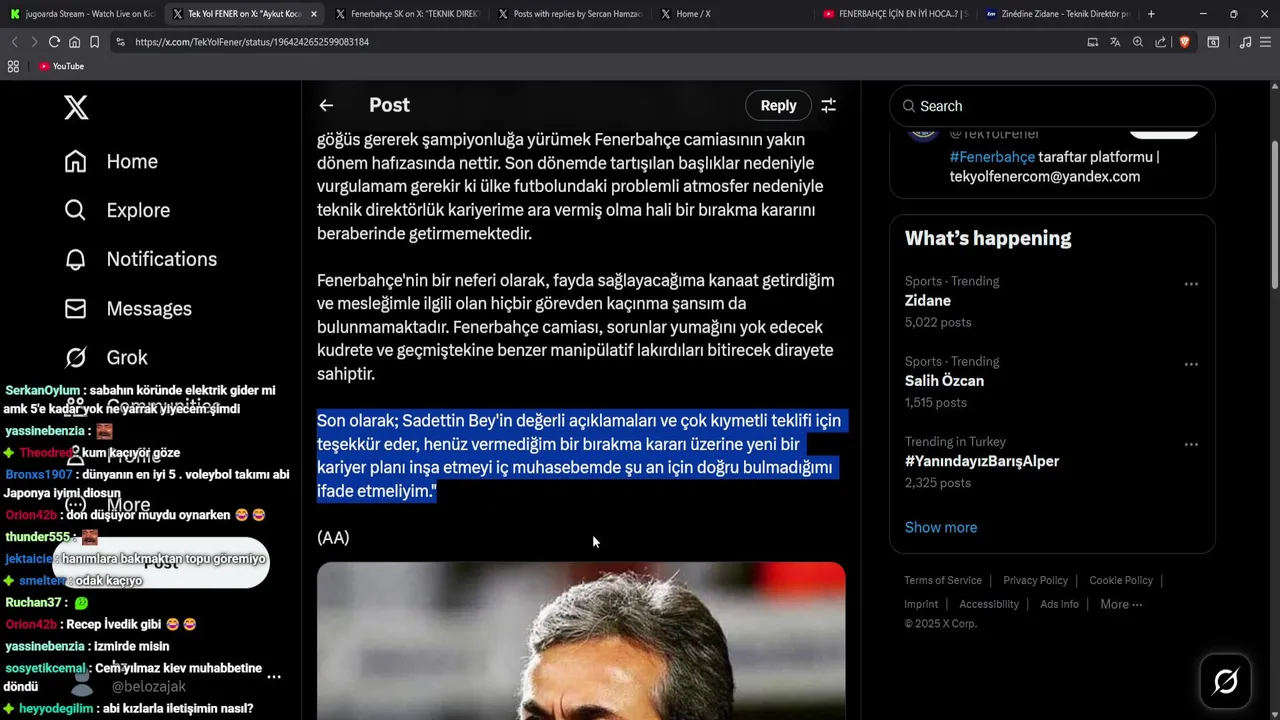Bookmark this page icon

pos(94,42)
